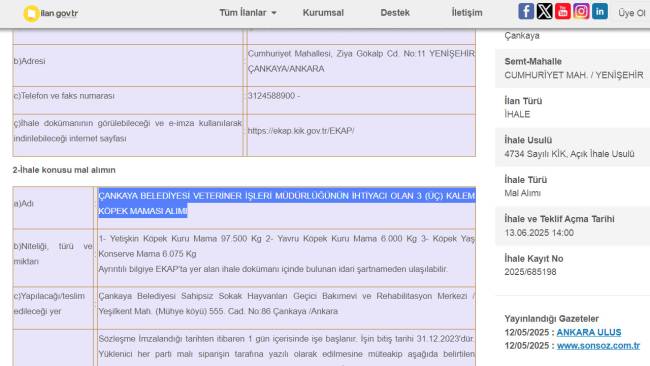Open the ilan.gov.tr home logo

tap(51, 13)
